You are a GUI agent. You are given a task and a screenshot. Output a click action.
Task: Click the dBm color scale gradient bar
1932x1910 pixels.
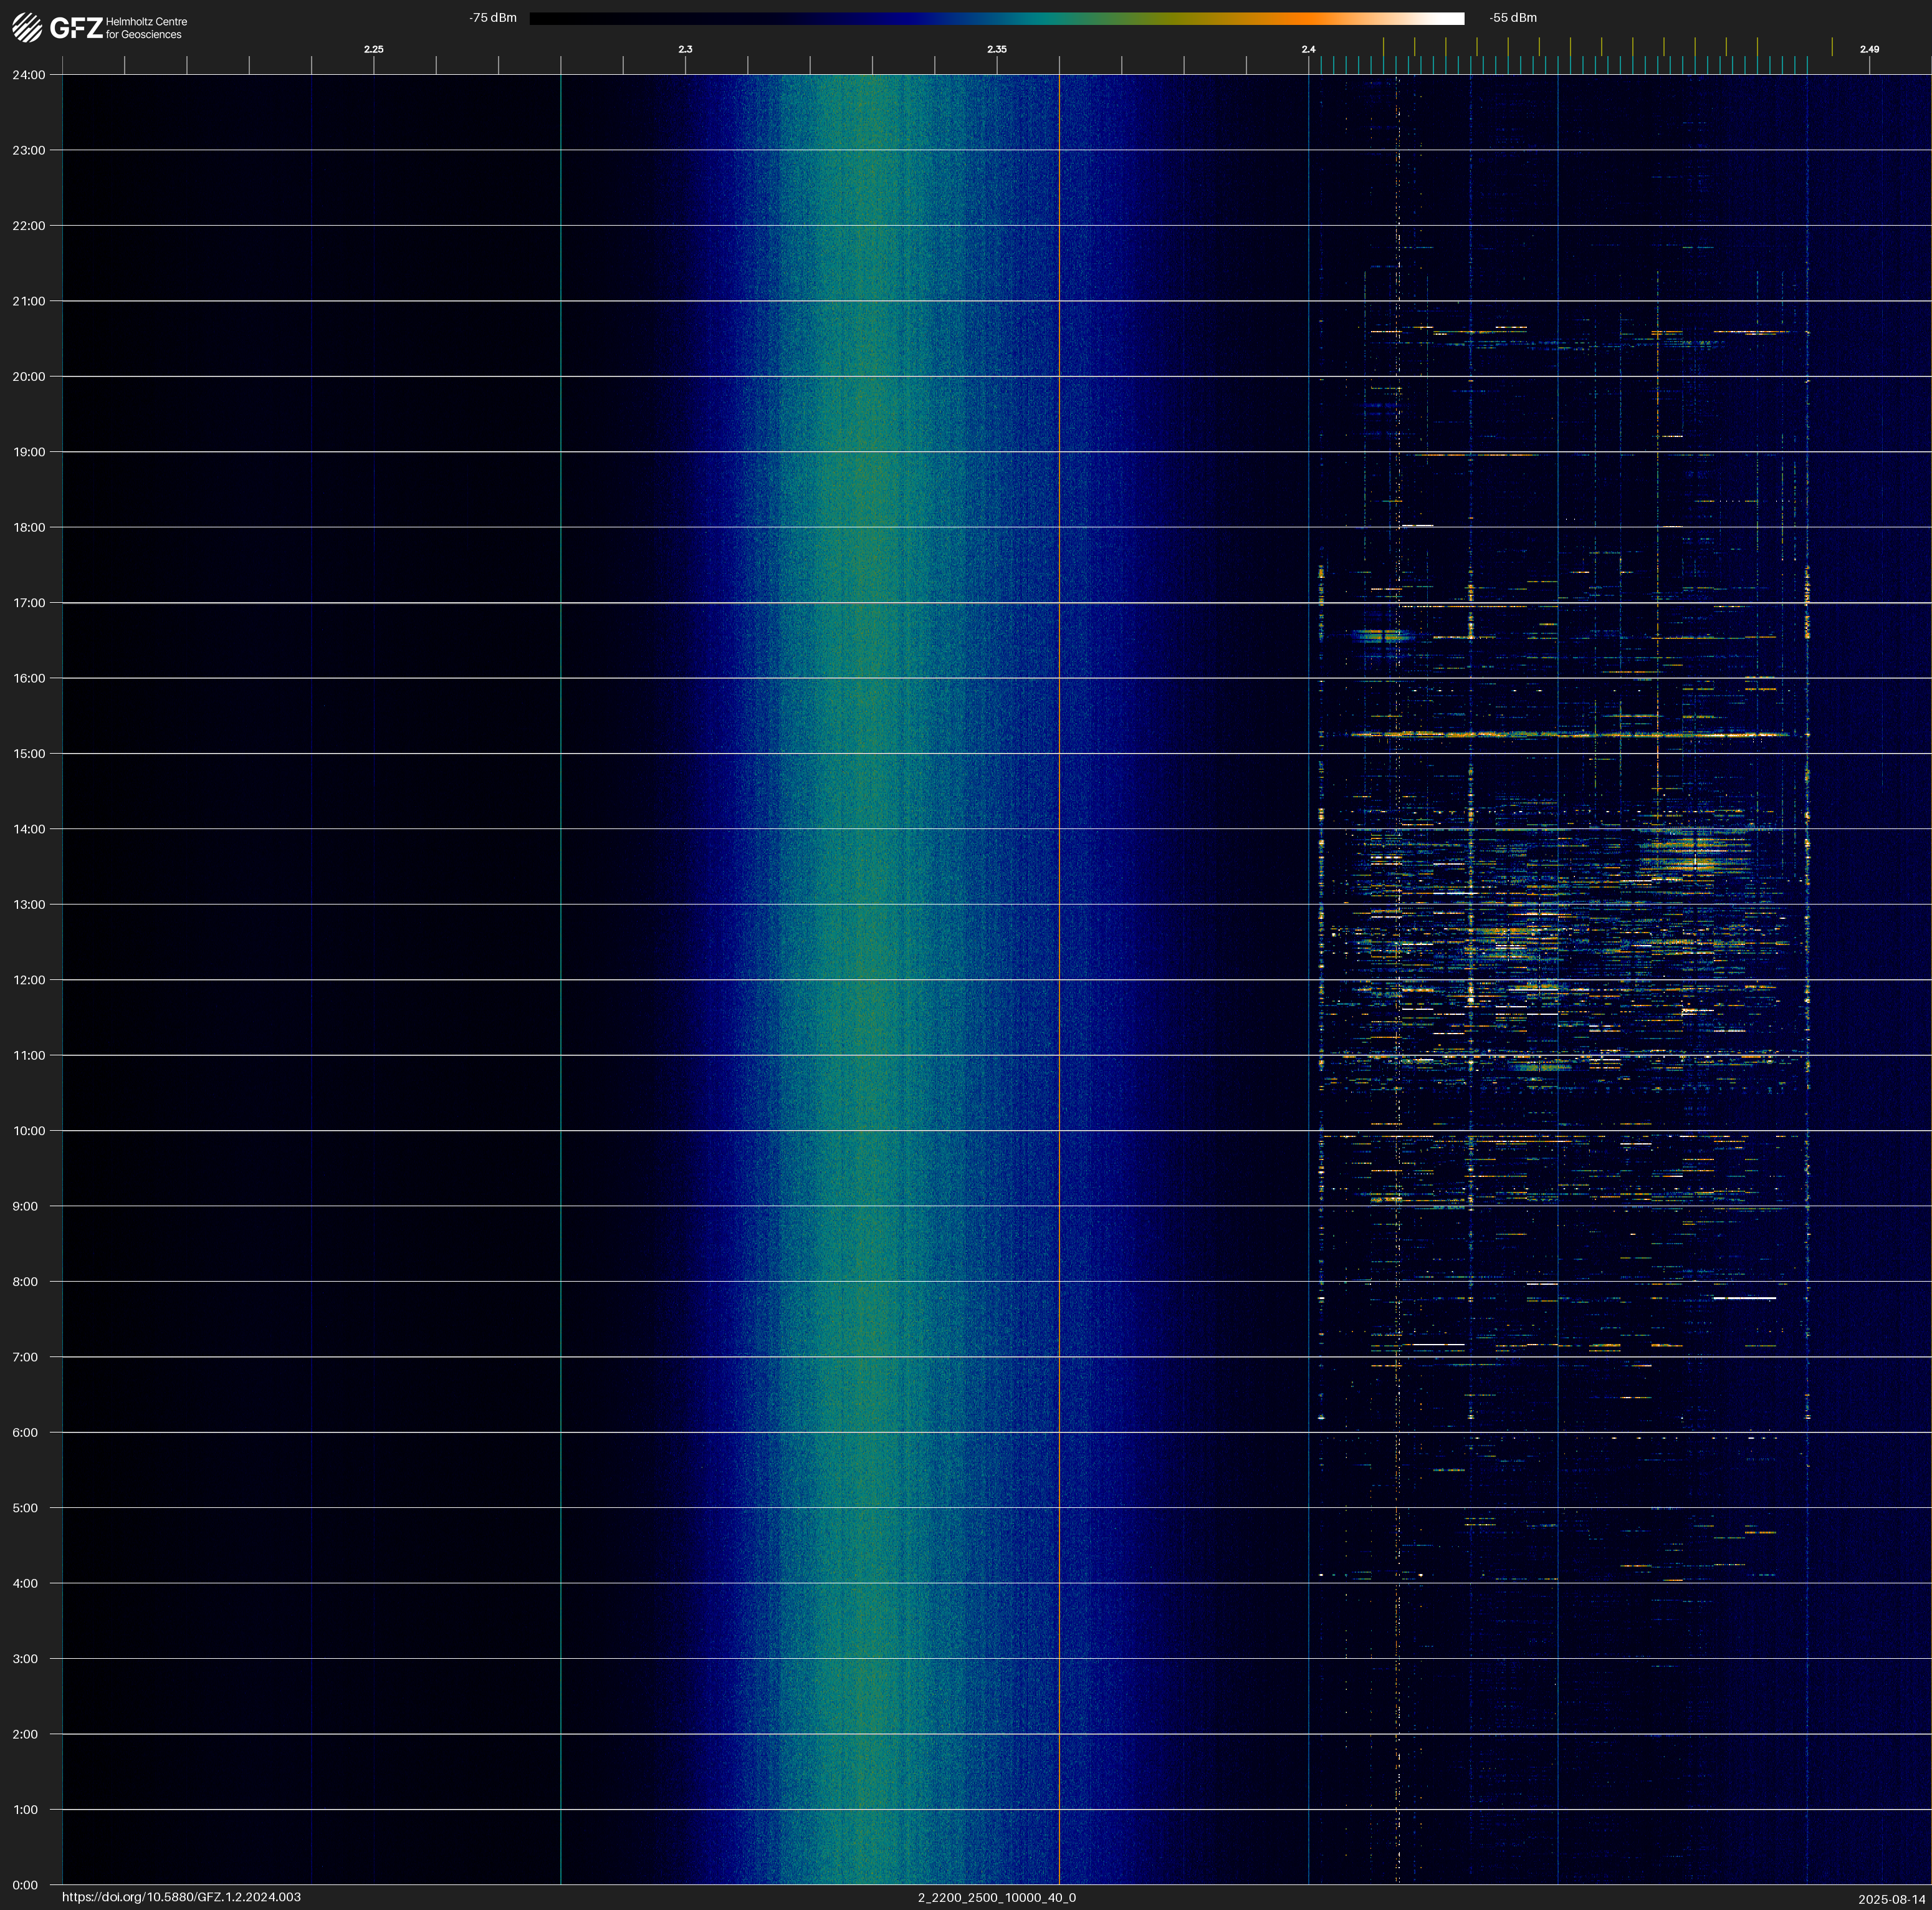pyautogui.click(x=996, y=18)
